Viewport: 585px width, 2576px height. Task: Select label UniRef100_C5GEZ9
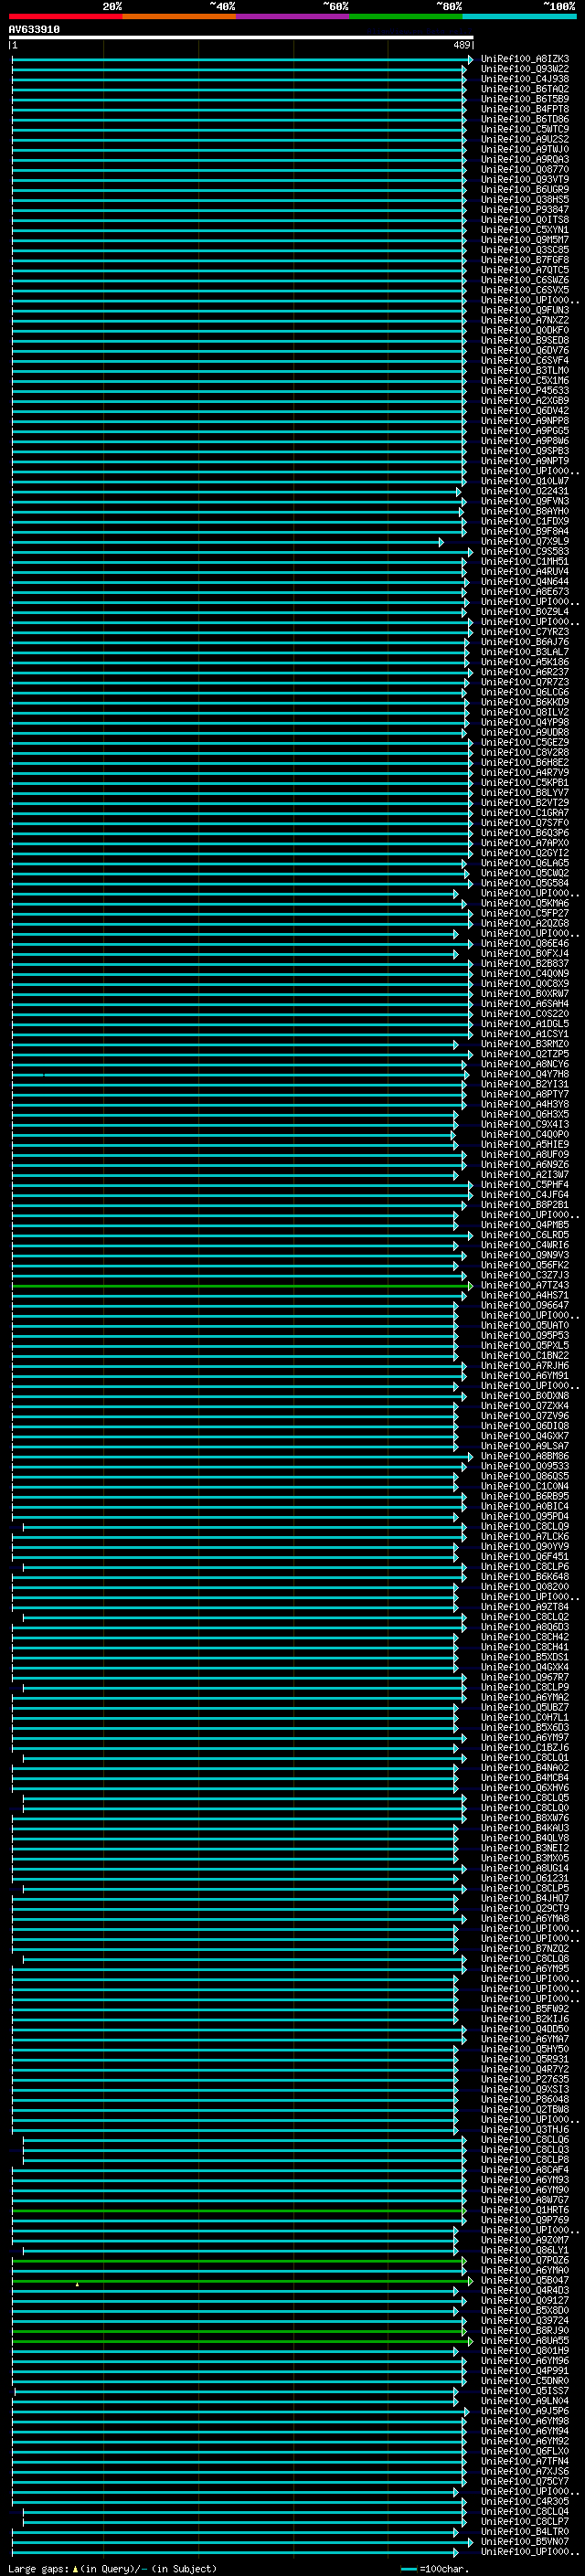(x=525, y=742)
